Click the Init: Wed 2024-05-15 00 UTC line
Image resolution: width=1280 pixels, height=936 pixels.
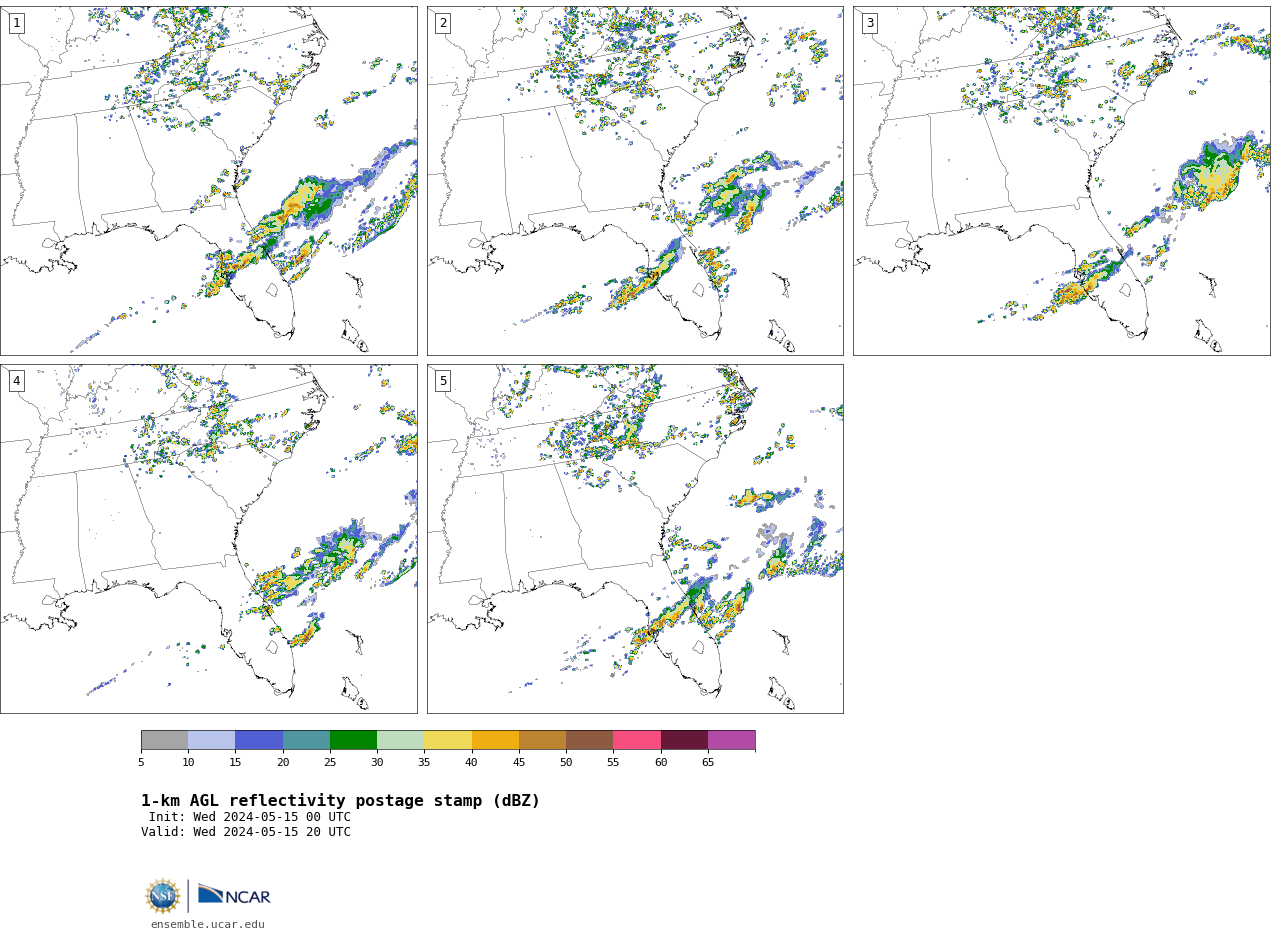coord(250,817)
